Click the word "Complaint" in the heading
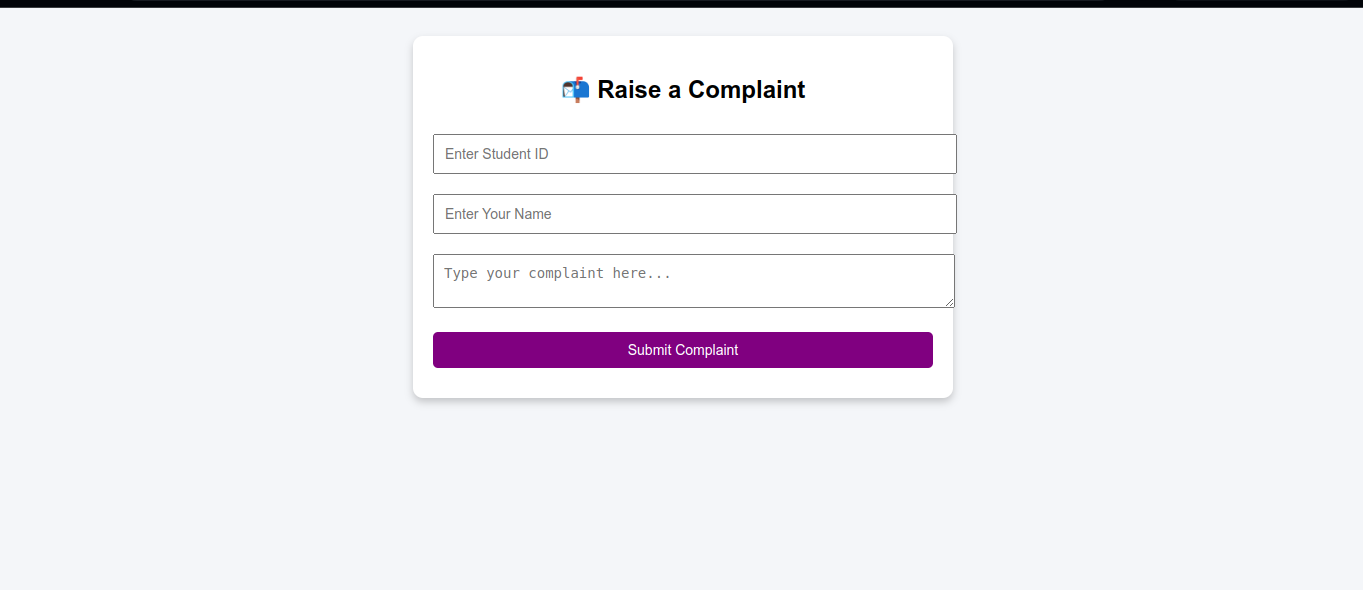1363x590 pixels. coord(747,90)
